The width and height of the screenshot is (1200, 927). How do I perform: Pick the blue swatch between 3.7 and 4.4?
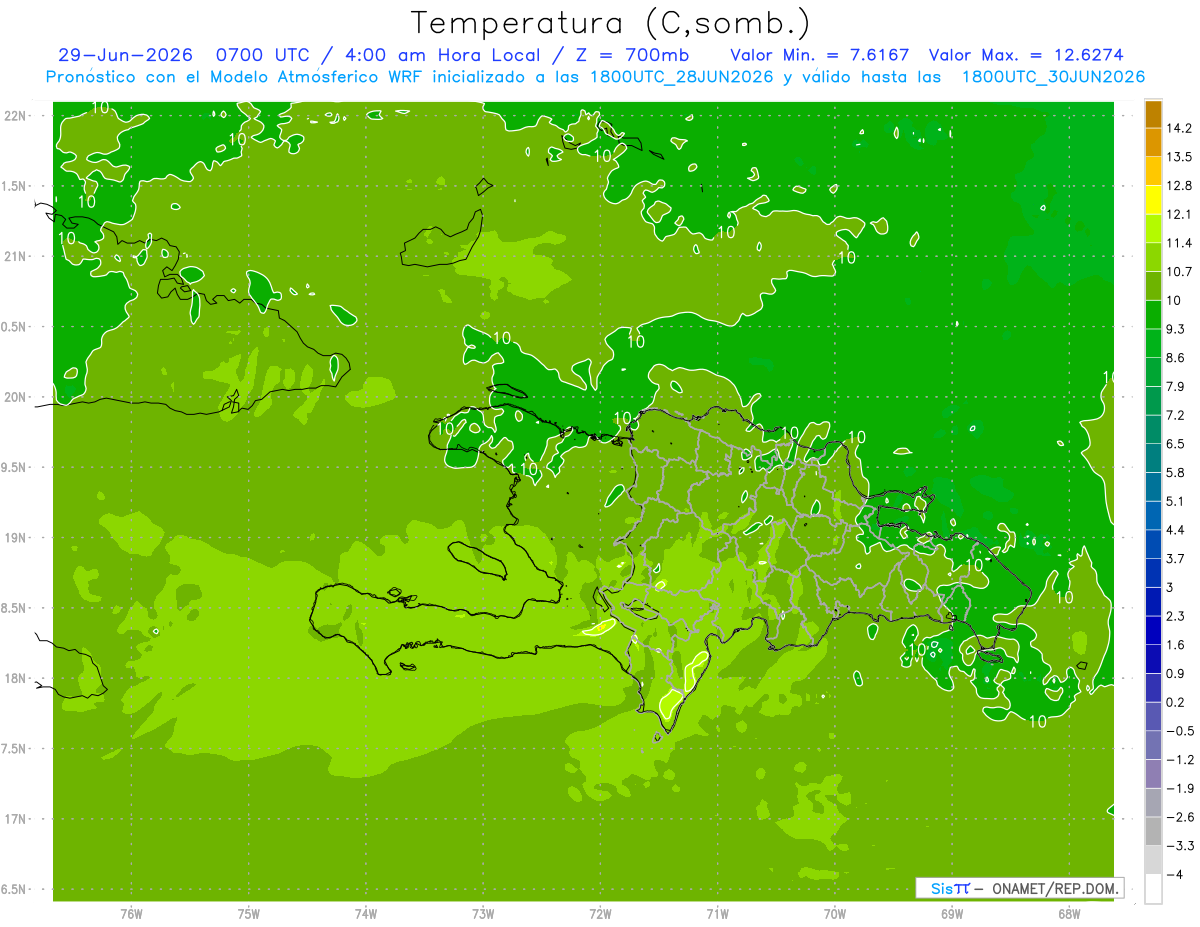(1153, 544)
